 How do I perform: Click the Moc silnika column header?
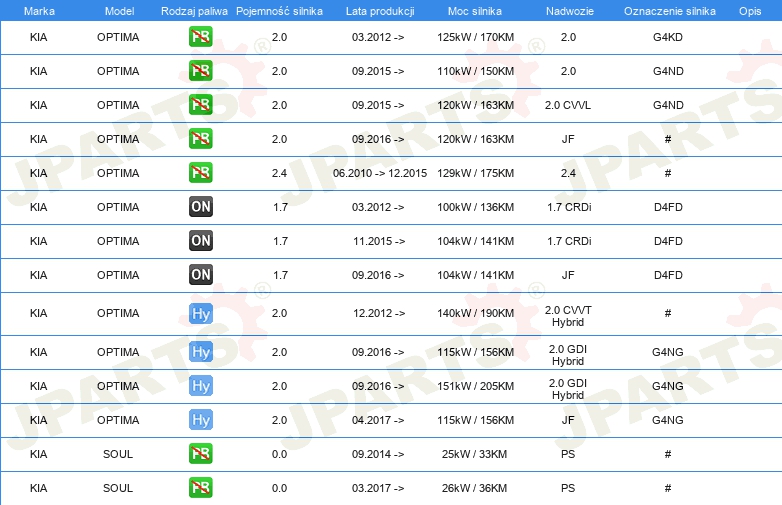tap(475, 11)
